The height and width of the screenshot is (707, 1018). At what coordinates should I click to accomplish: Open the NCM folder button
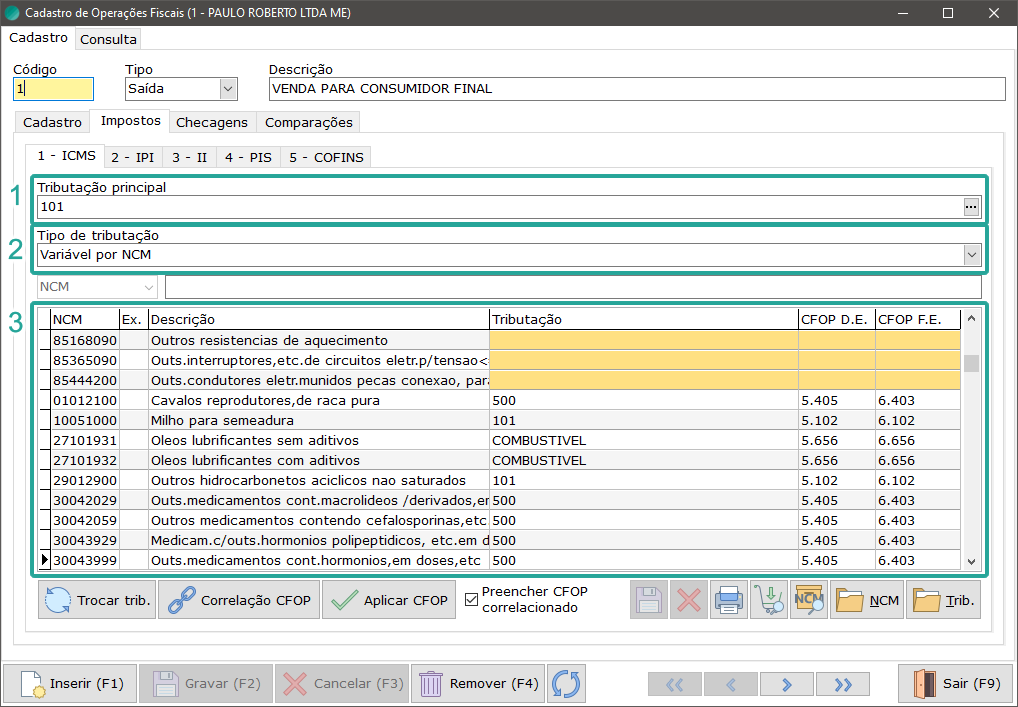point(866,600)
